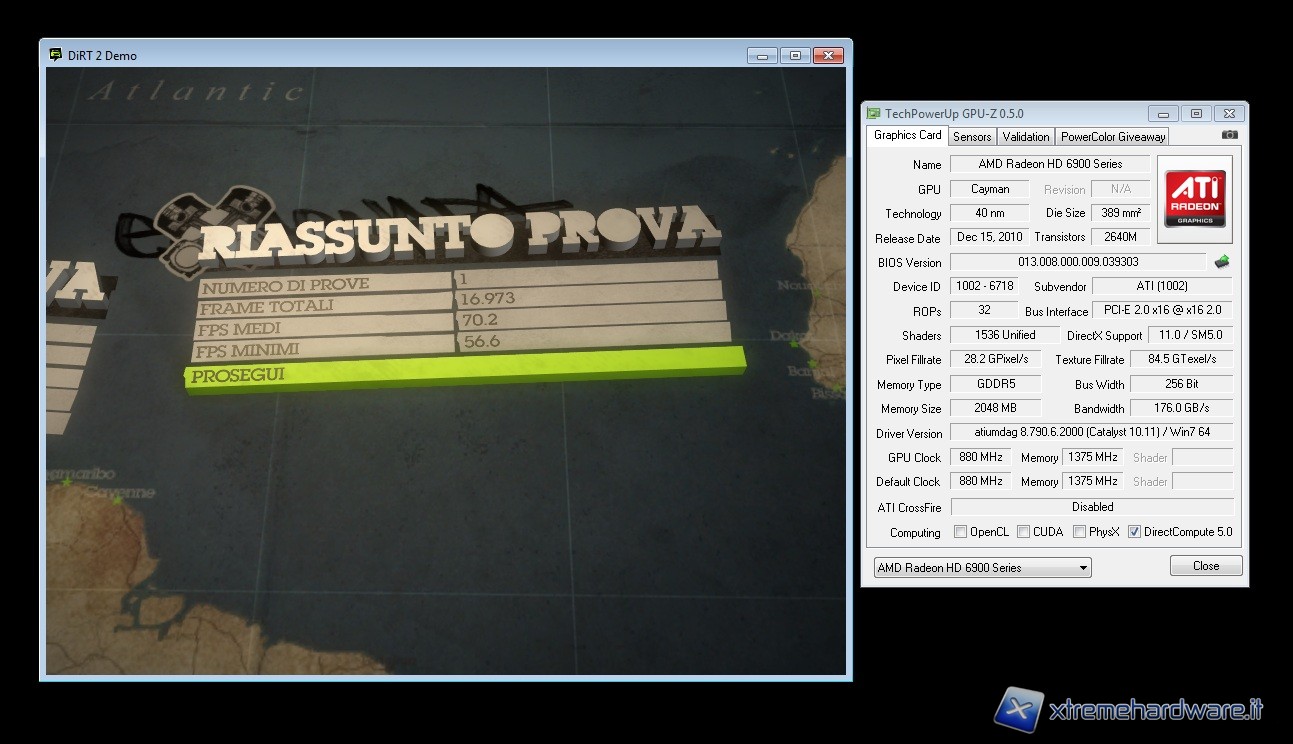This screenshot has width=1293, height=744.
Task: Open the AMD Radeon HD 6900 Series dropdown
Action: pos(982,568)
